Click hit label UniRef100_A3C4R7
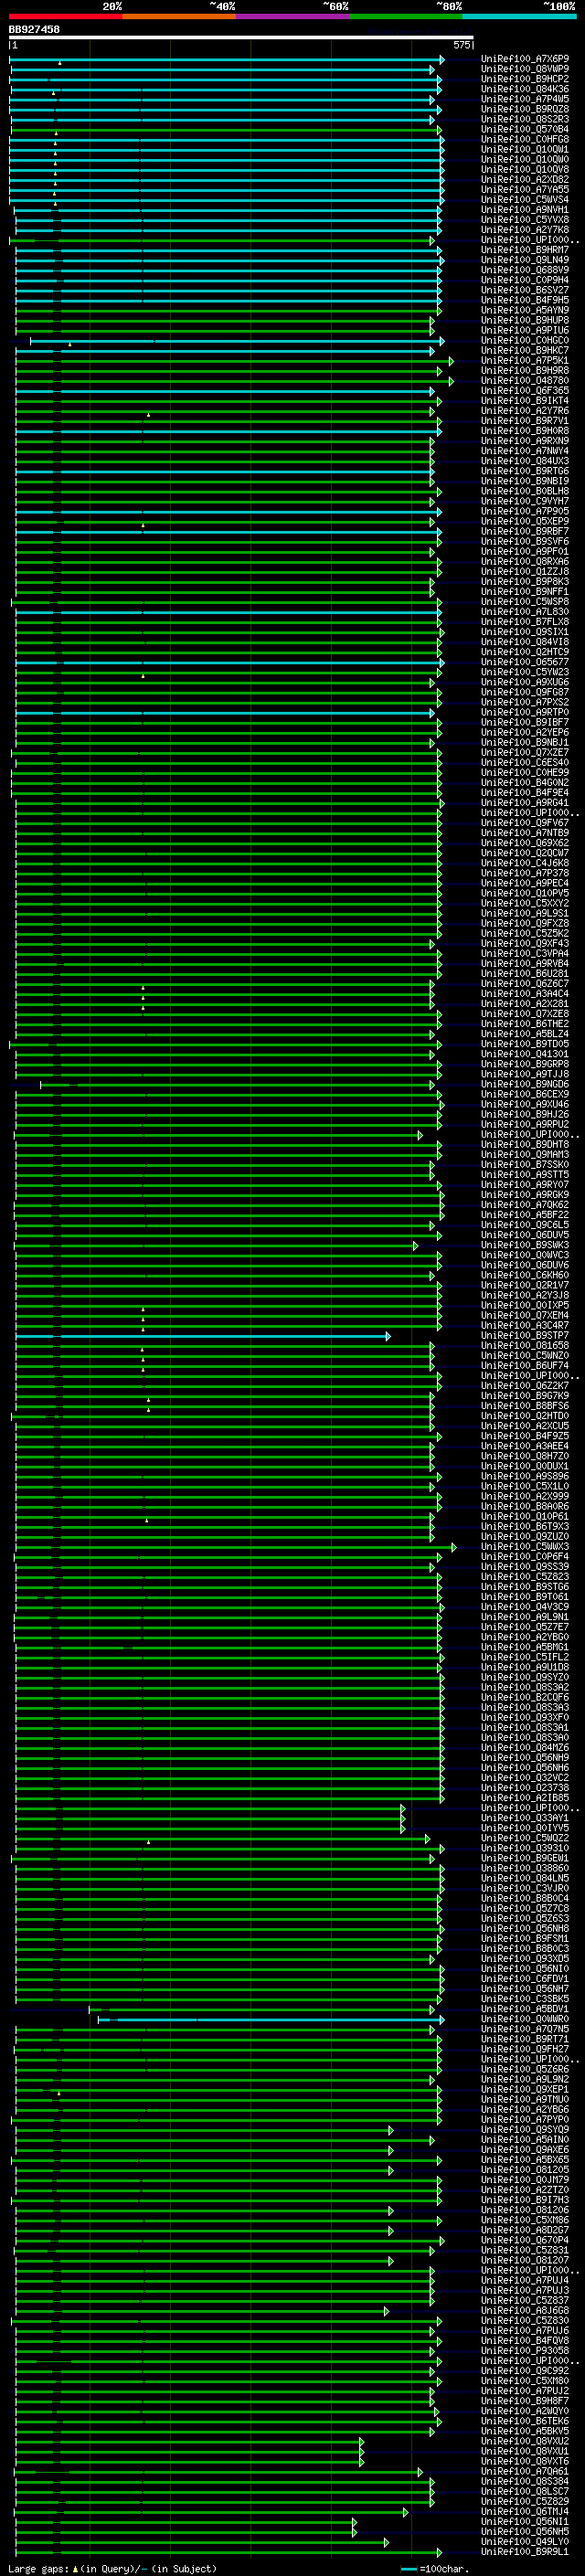This screenshot has width=585, height=2576. (x=525, y=1326)
